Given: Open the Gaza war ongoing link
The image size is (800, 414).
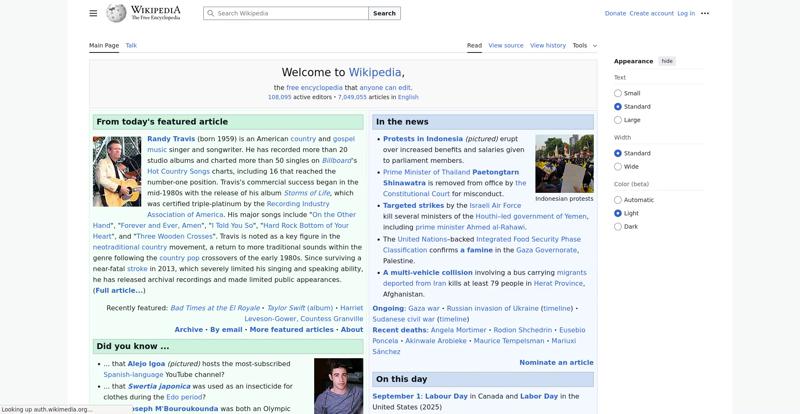Looking at the screenshot, I should tap(423, 308).
